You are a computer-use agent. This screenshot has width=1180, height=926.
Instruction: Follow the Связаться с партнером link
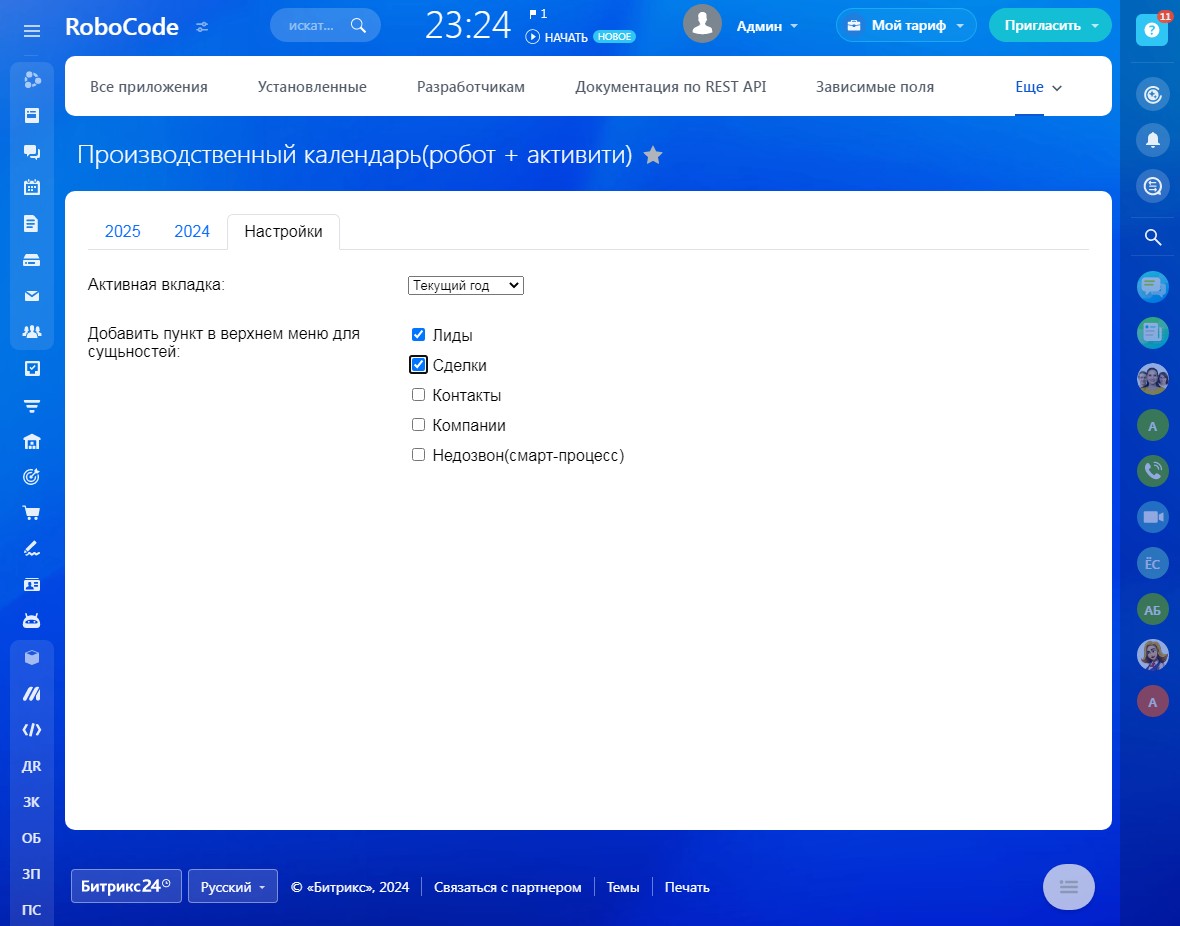point(507,887)
